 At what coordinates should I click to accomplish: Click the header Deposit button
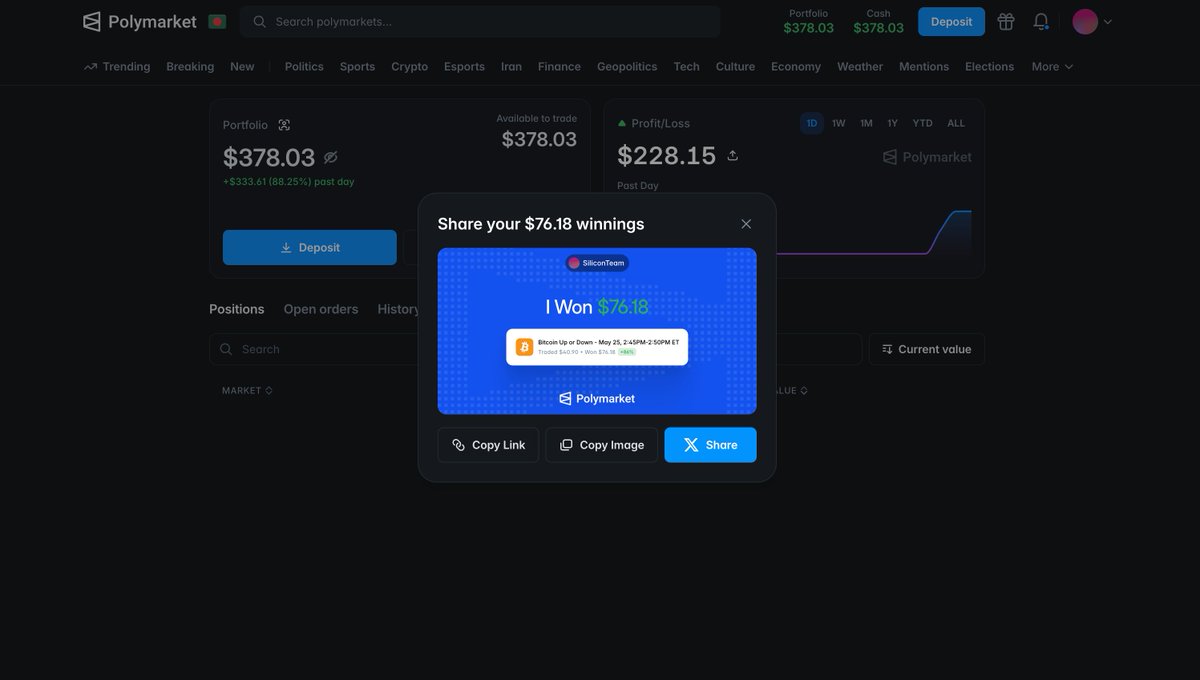[x=951, y=21]
